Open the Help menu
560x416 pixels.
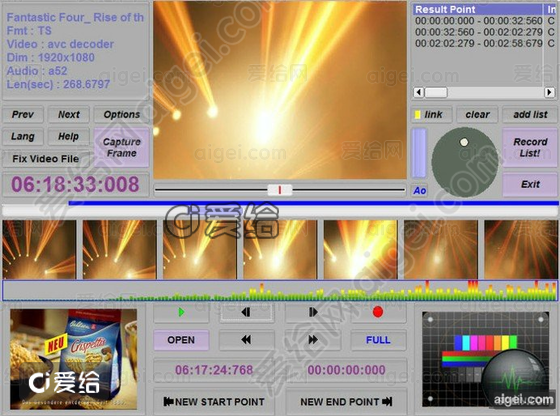[x=68, y=136]
